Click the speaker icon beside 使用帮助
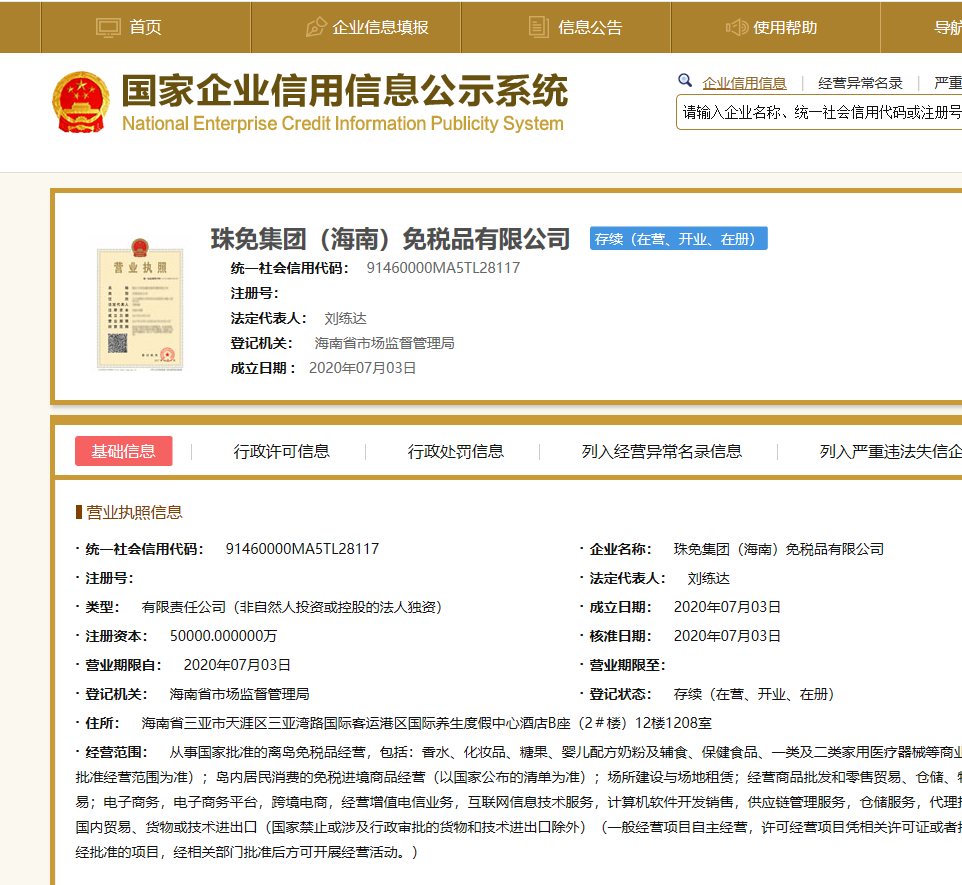Viewport: 962px width, 885px height. click(x=737, y=27)
